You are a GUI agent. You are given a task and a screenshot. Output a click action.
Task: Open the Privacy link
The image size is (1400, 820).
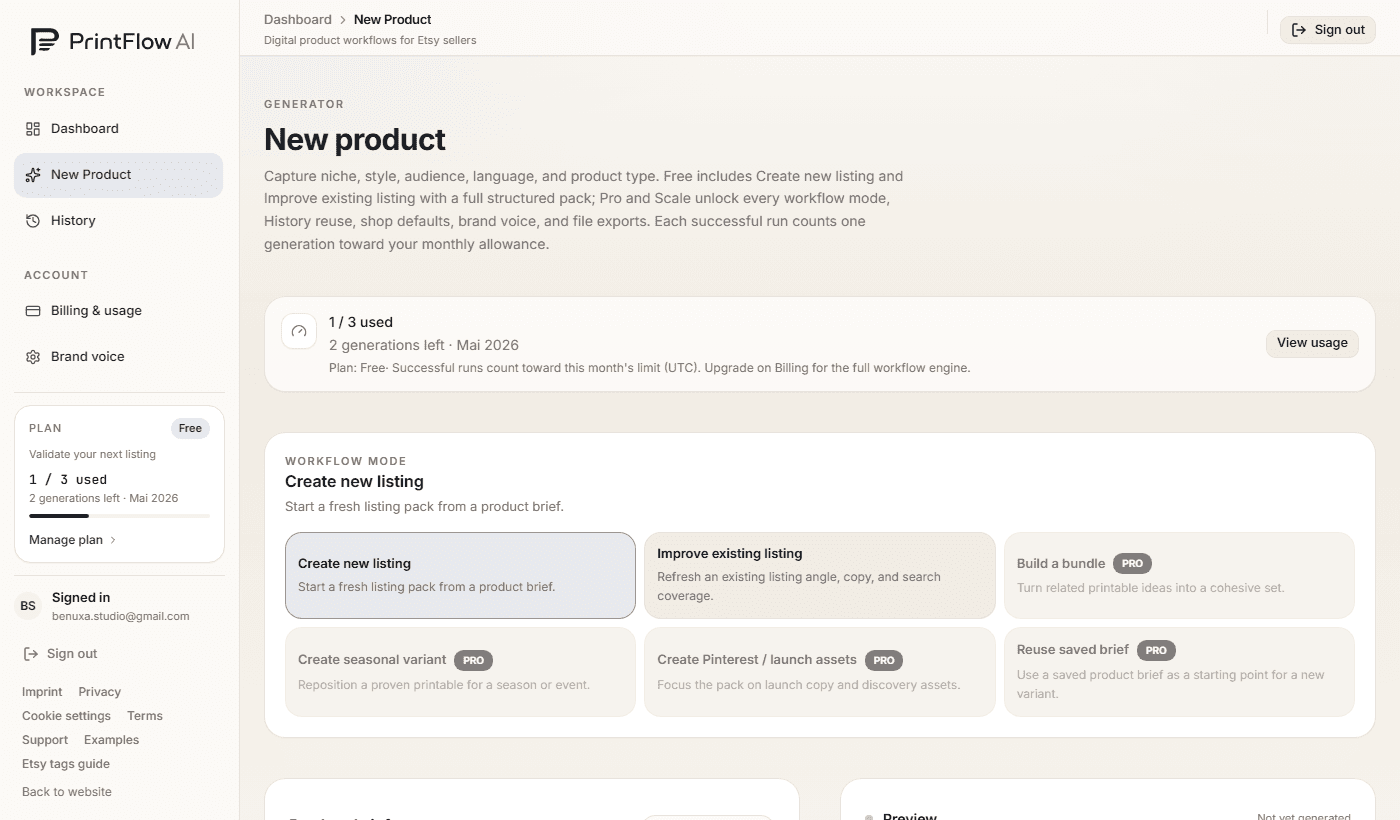coord(99,692)
